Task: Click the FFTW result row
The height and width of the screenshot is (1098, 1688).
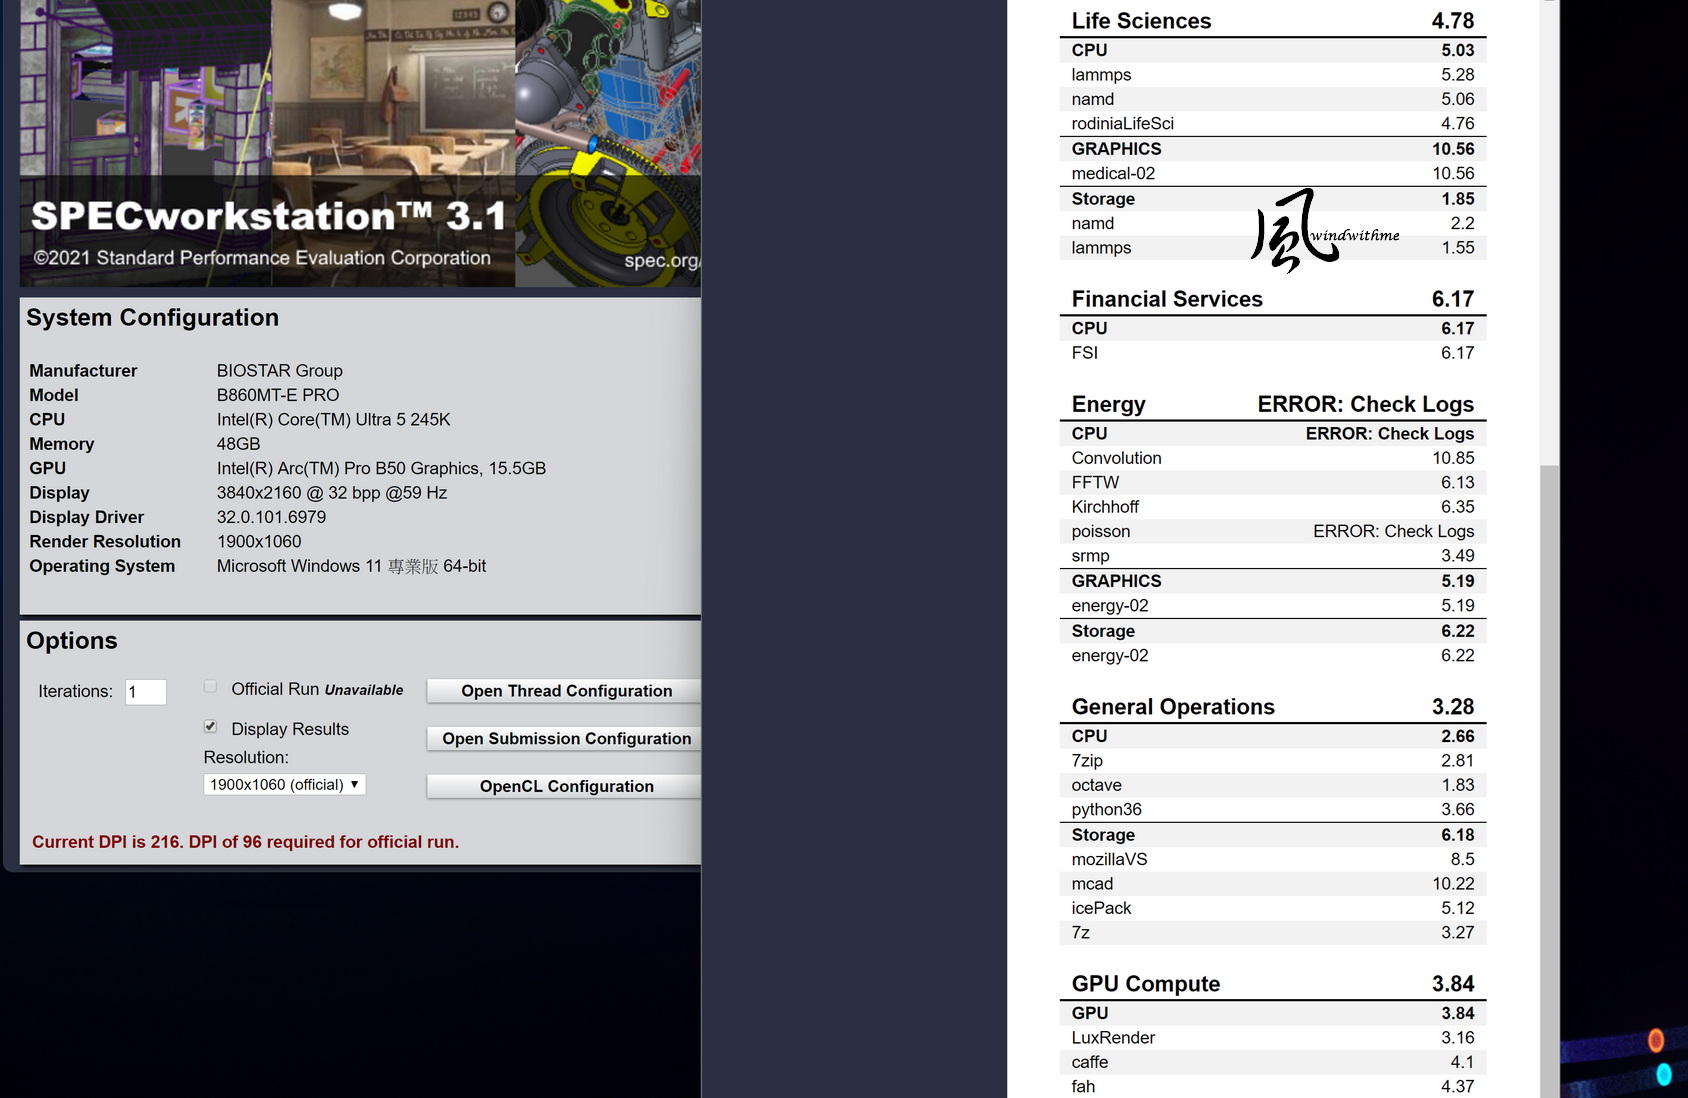Action: point(1273,483)
